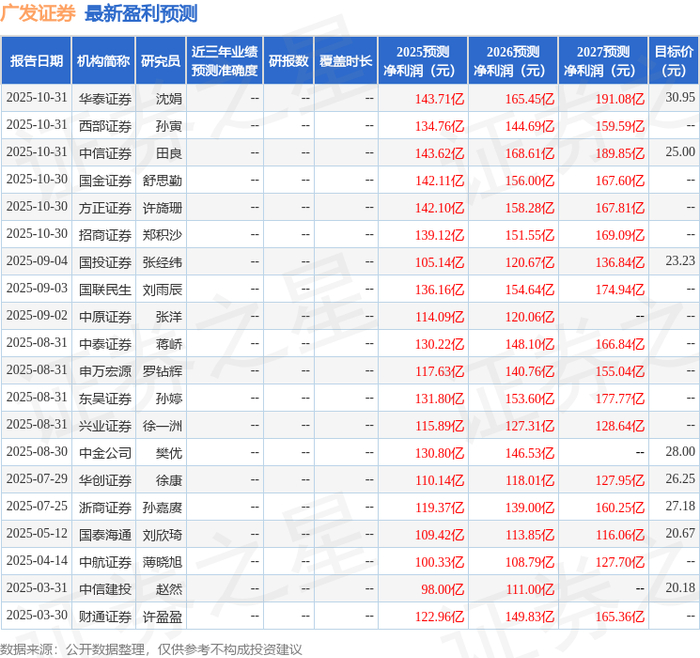
Task: Click the target price 30.95
Action: pos(680,97)
